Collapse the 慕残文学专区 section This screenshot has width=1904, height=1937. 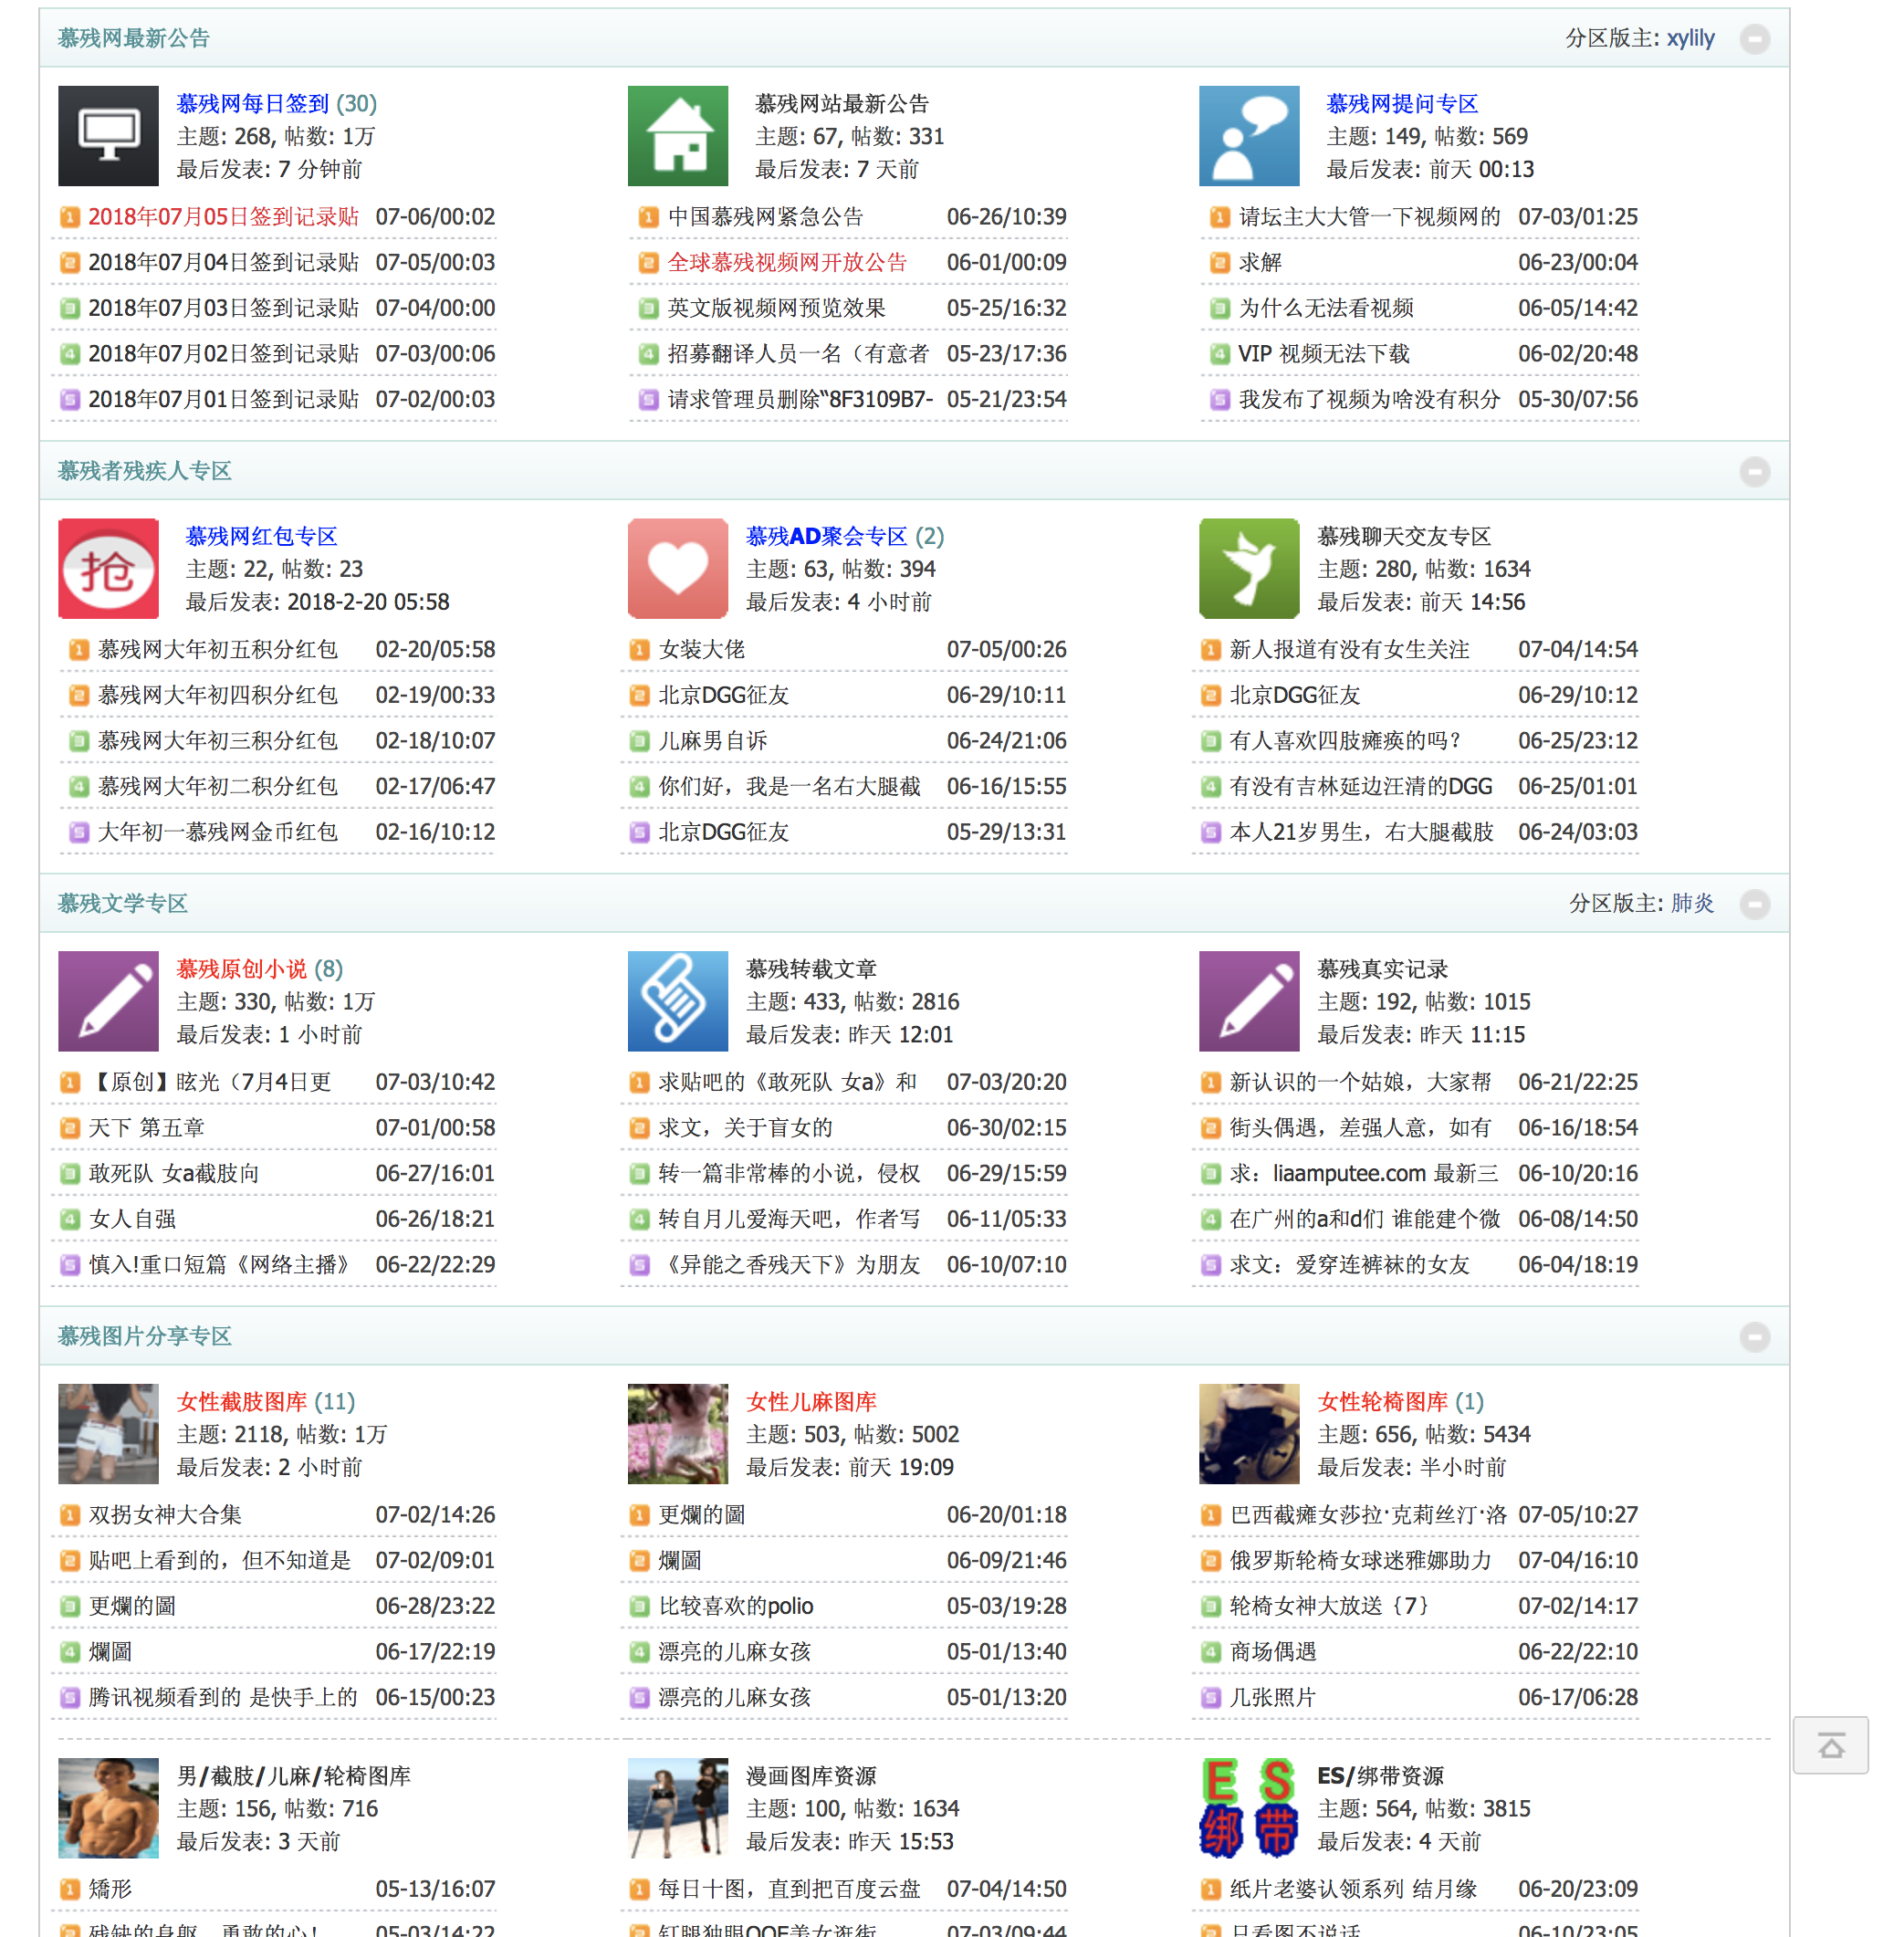click(1754, 904)
